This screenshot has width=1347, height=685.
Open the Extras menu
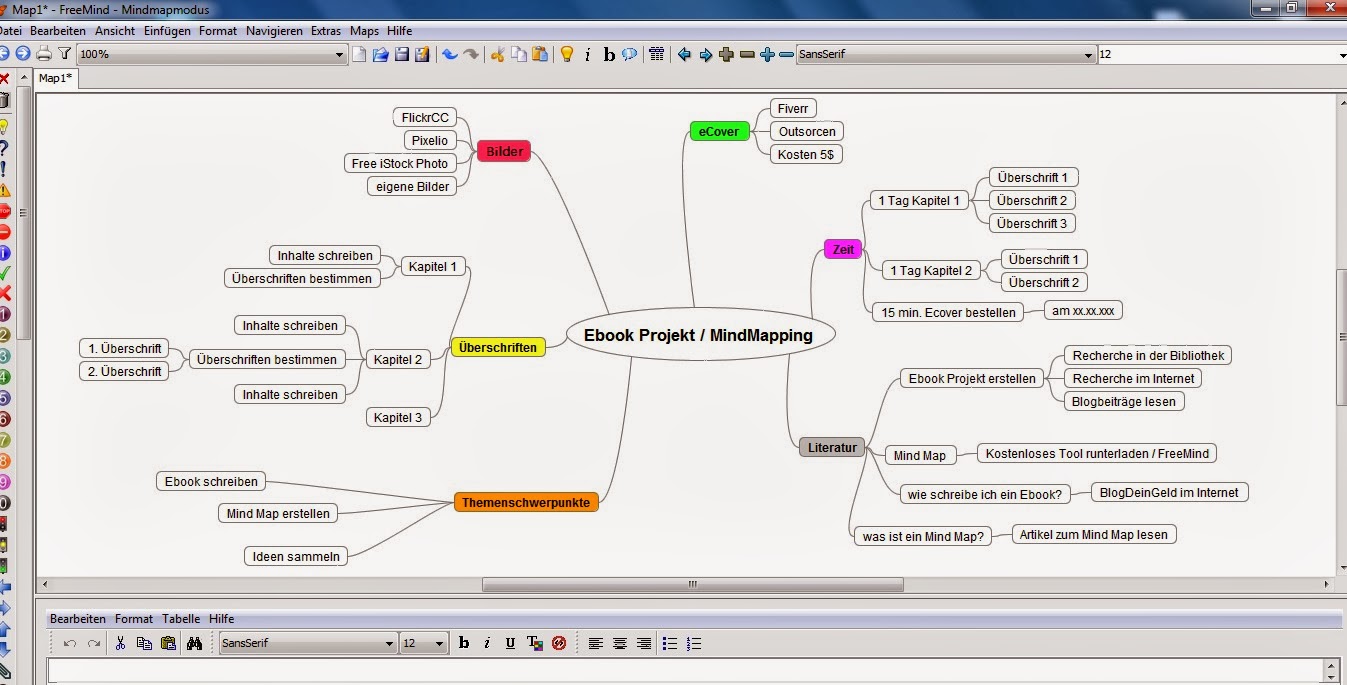[x=326, y=31]
